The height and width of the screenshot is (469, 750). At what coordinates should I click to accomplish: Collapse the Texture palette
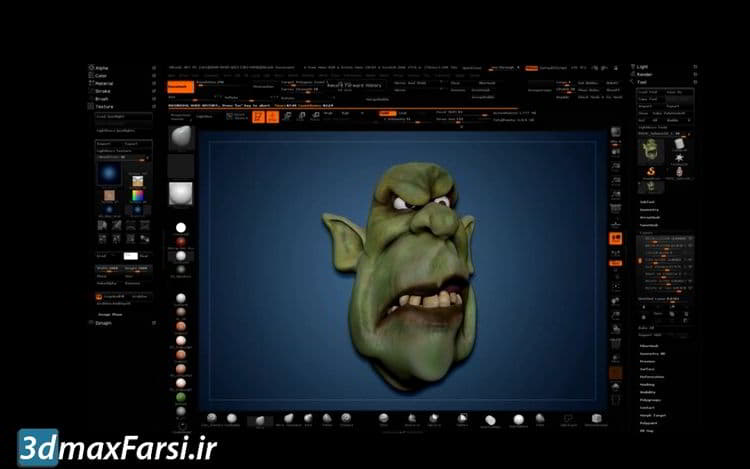104,107
